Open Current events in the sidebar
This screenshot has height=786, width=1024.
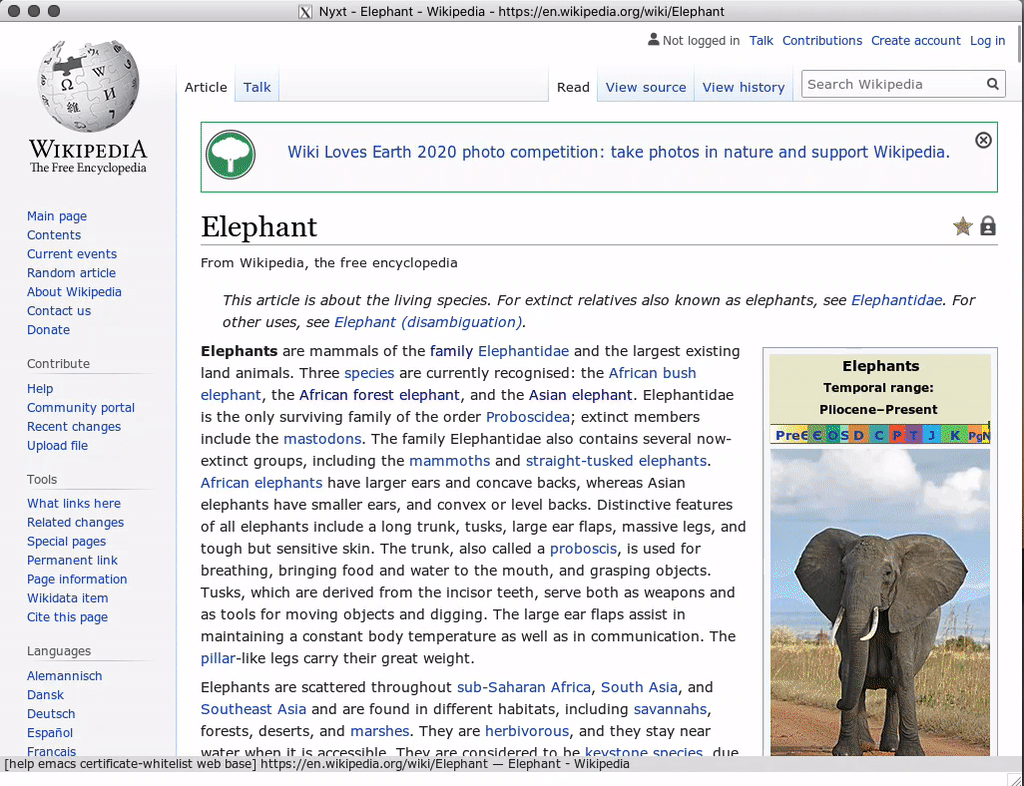[x=72, y=254]
